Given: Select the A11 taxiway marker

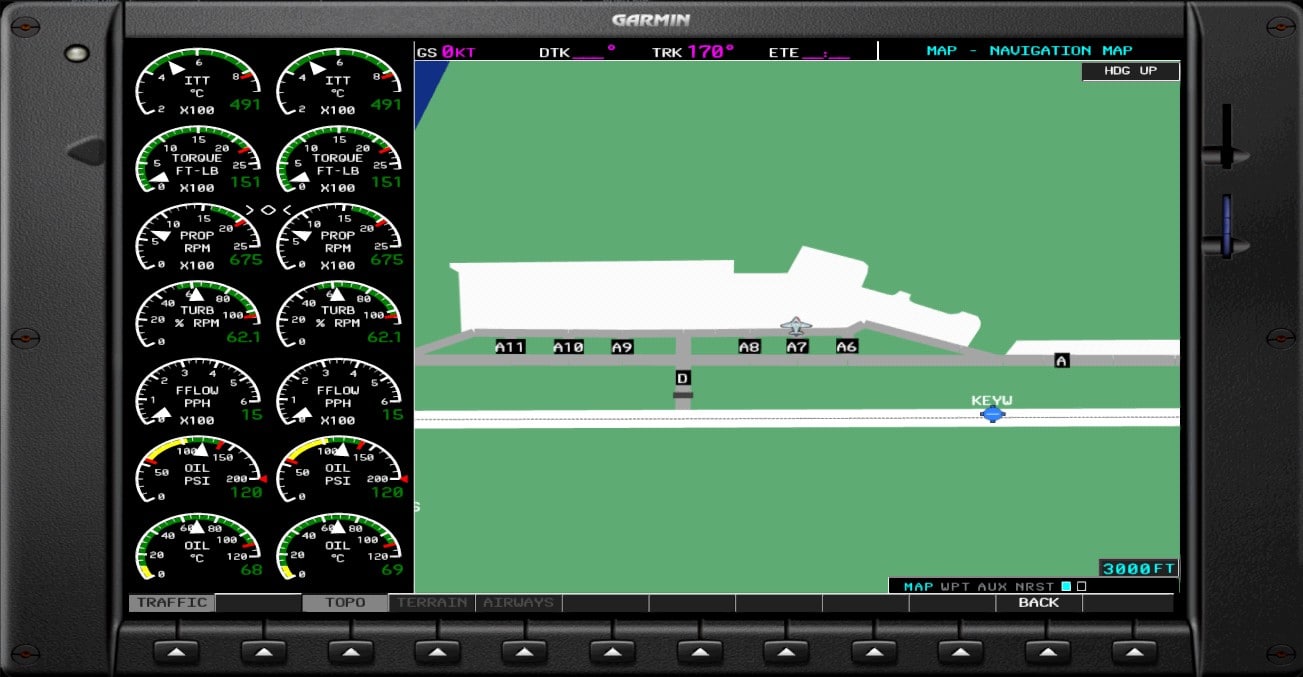Looking at the screenshot, I should pyautogui.click(x=510, y=347).
